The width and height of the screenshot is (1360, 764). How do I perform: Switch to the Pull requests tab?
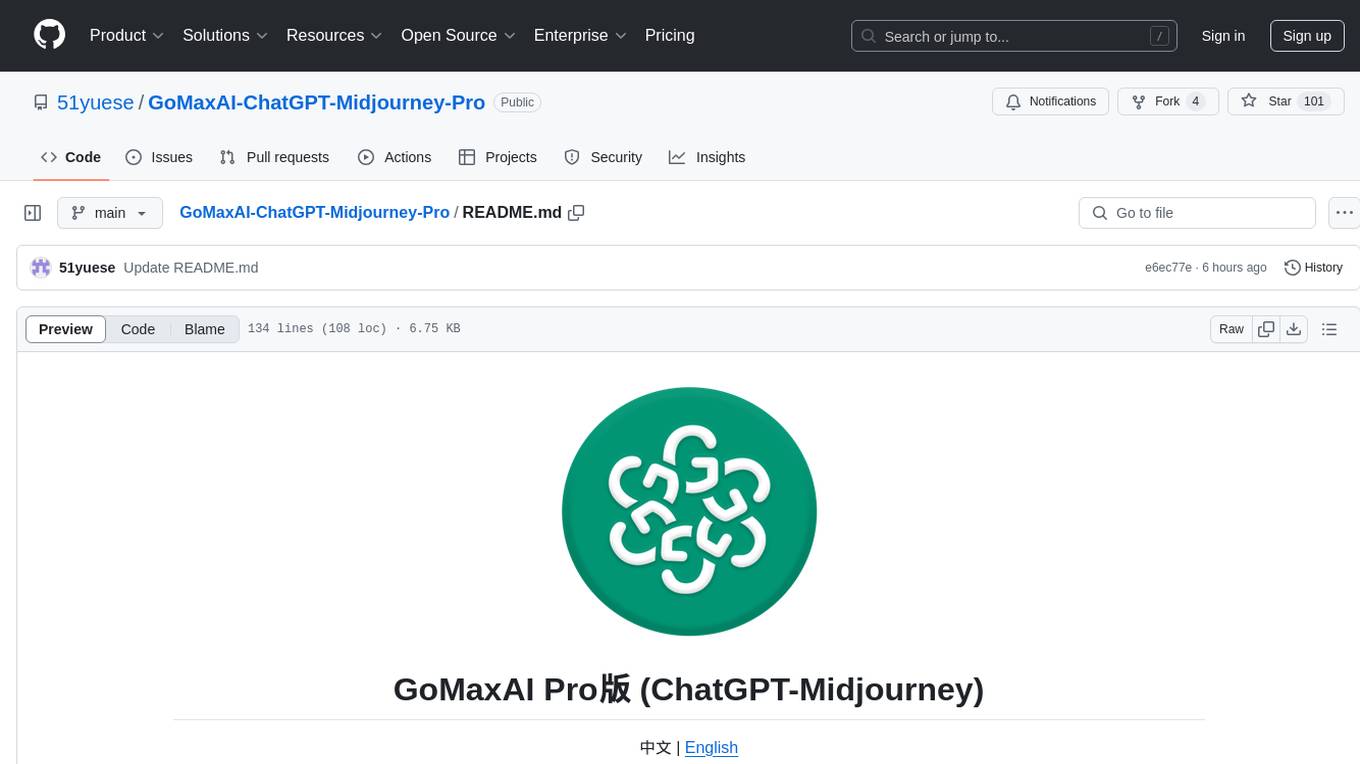tap(274, 157)
